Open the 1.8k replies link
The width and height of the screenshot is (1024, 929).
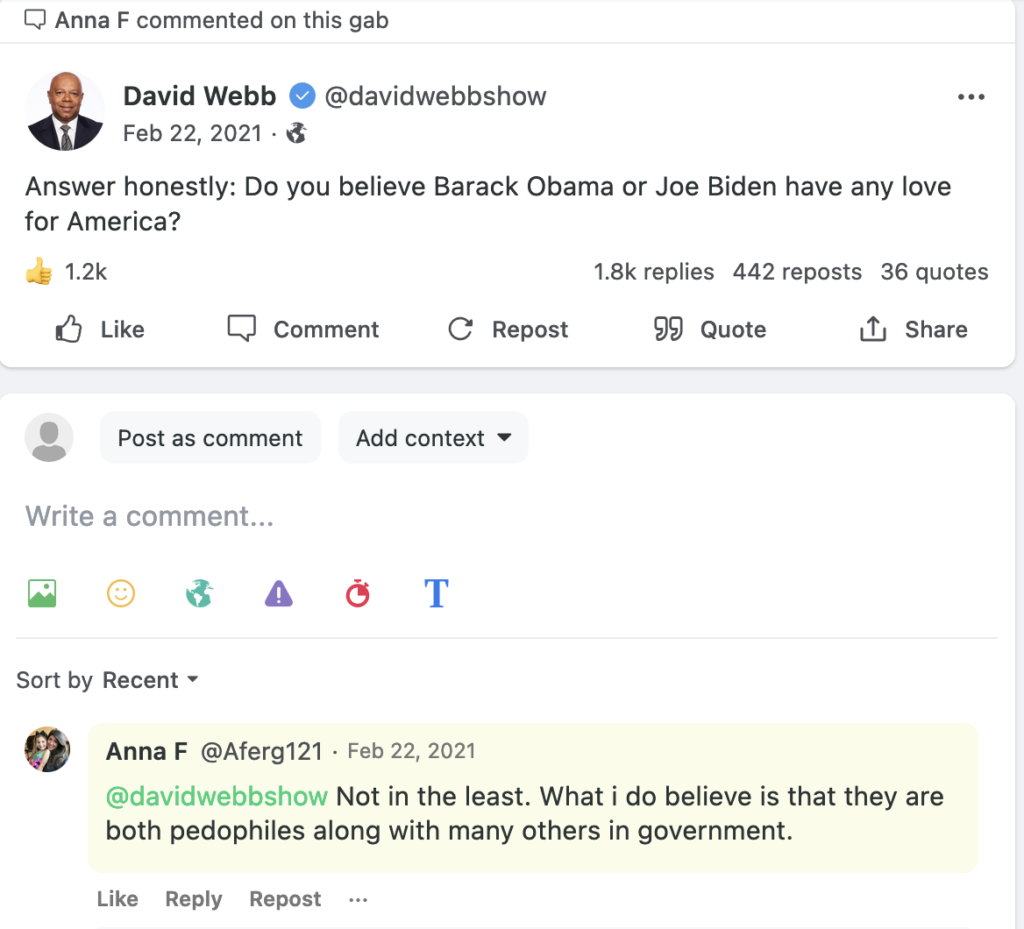pos(653,272)
